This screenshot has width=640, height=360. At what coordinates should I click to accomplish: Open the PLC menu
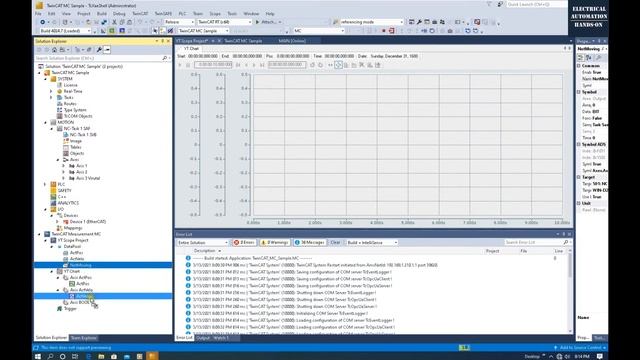pos(182,13)
